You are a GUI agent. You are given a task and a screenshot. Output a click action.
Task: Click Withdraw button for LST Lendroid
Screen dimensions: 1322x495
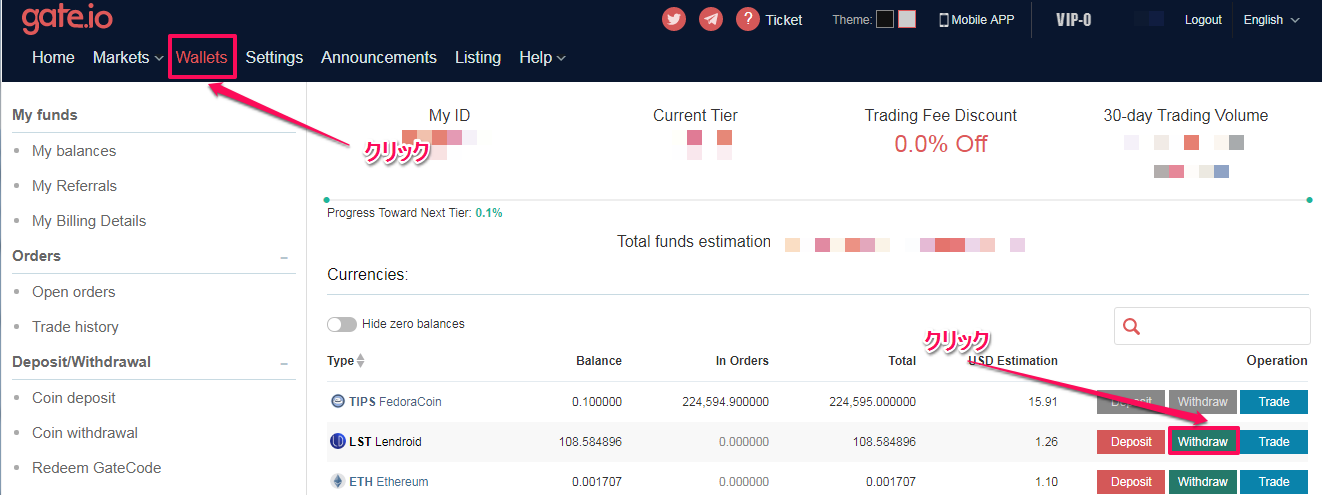point(1203,442)
